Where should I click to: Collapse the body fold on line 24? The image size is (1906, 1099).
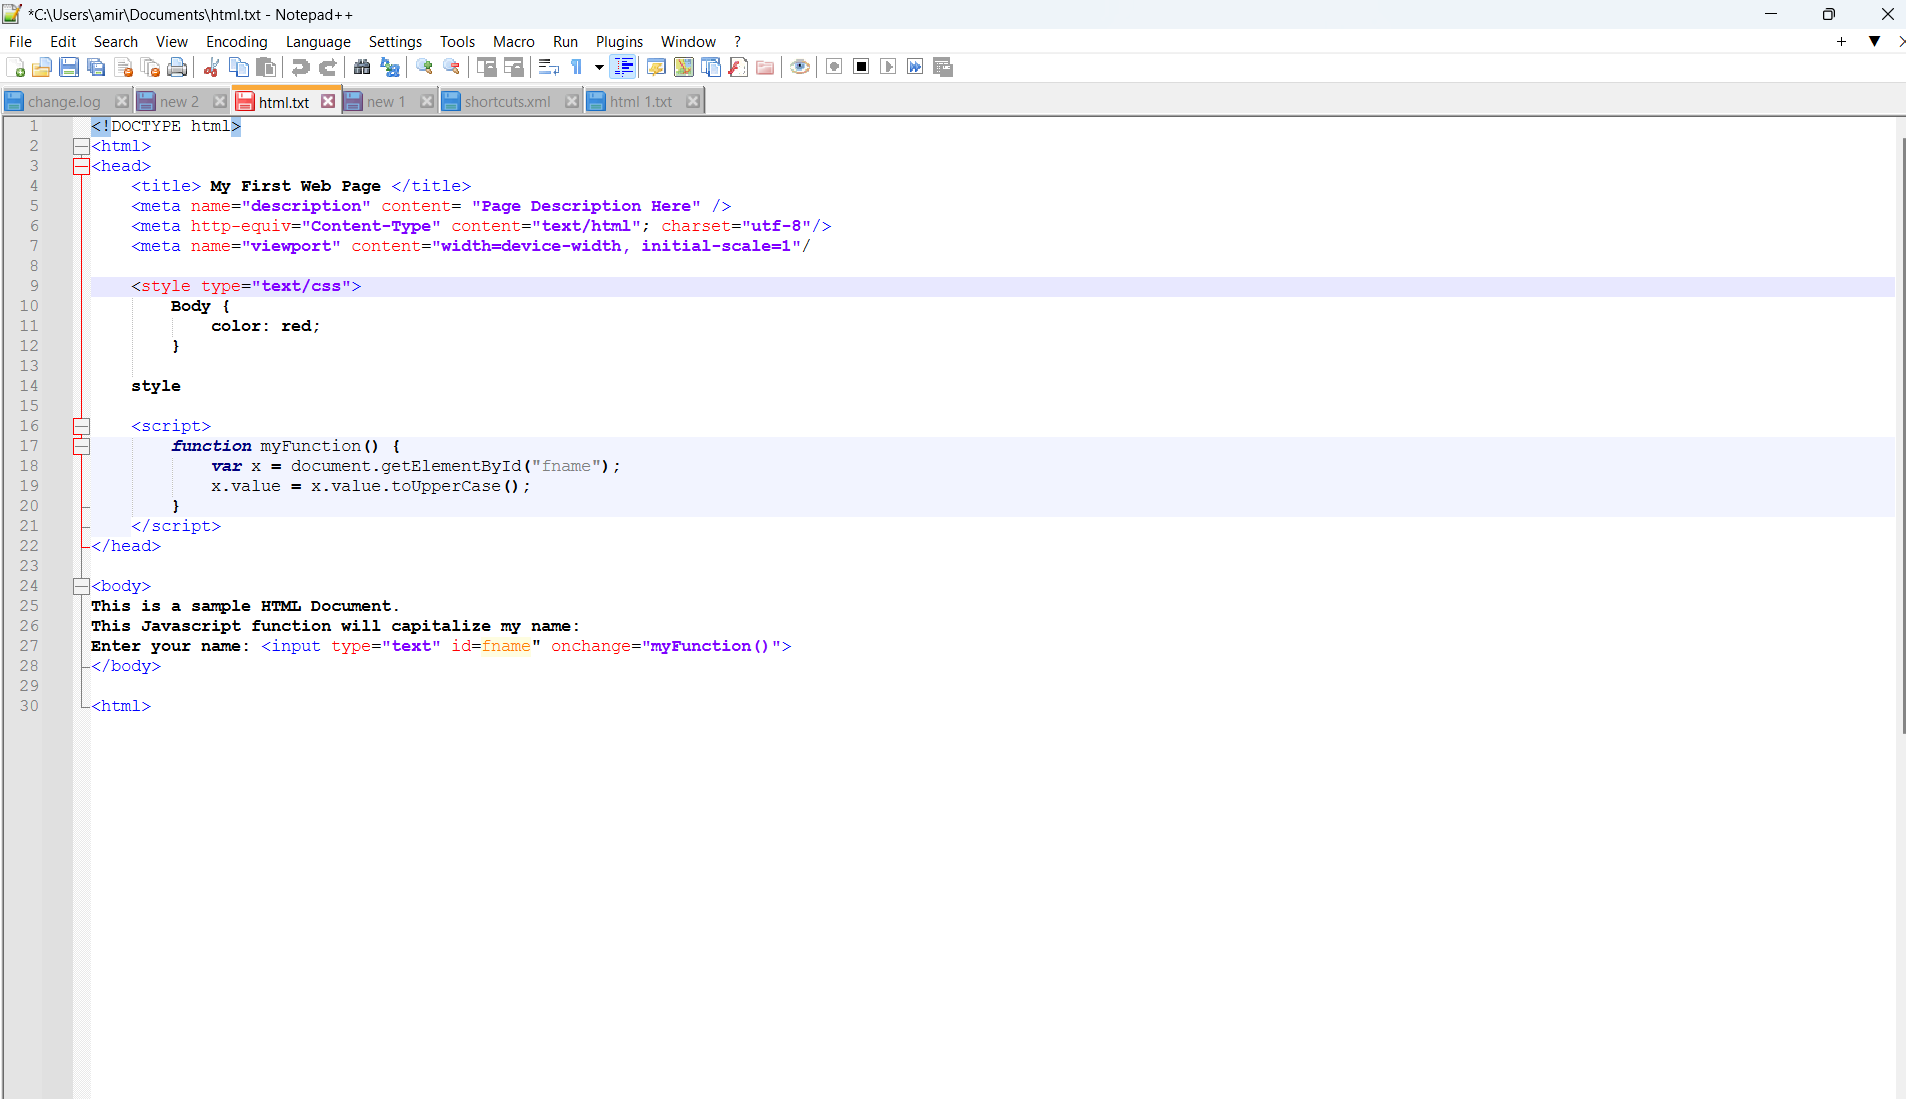[x=82, y=587]
